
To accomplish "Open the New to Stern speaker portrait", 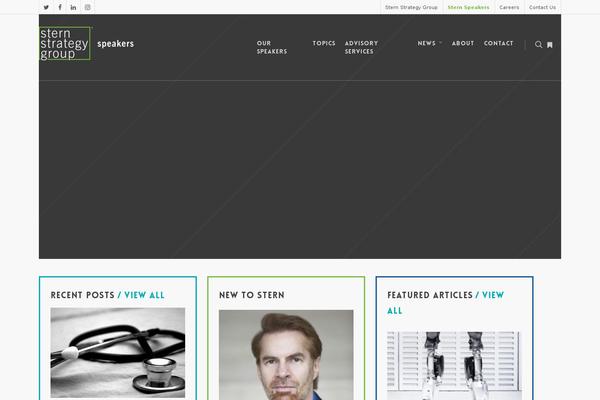I will click(x=286, y=355).
